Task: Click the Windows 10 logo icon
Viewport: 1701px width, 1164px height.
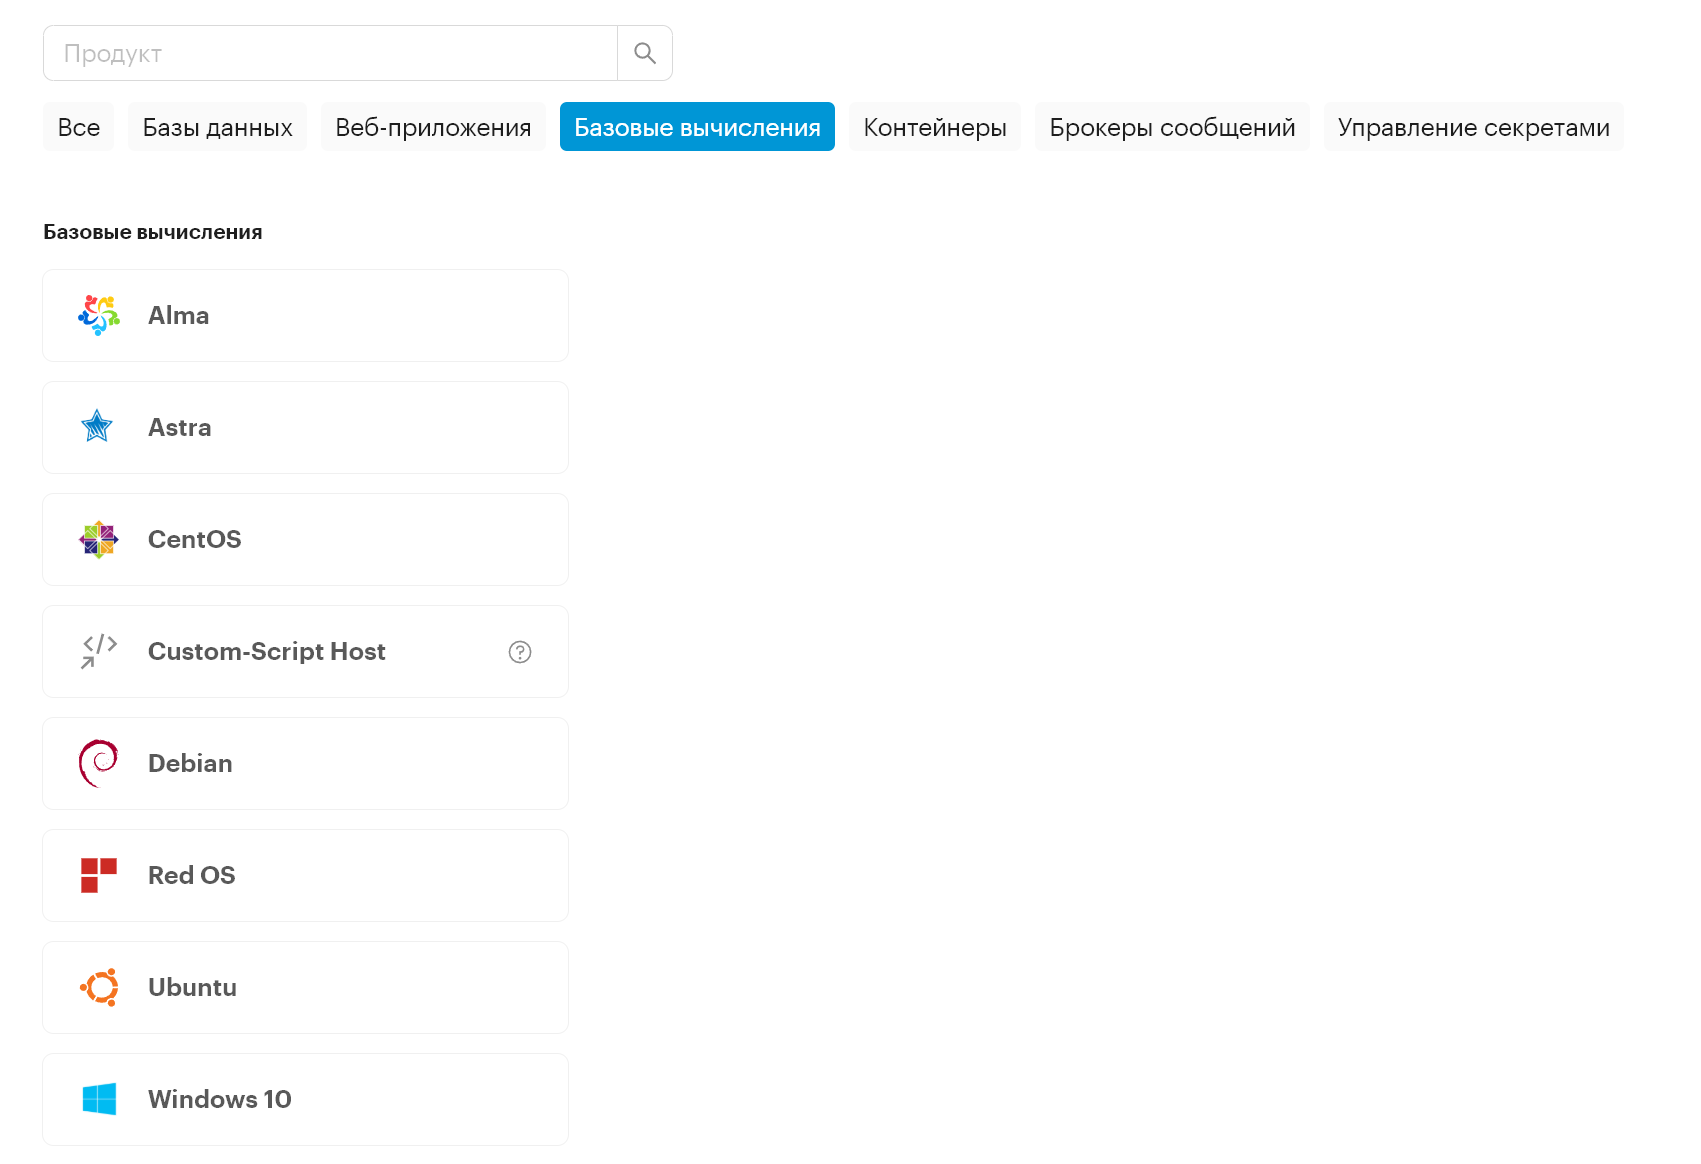Action: (99, 1099)
